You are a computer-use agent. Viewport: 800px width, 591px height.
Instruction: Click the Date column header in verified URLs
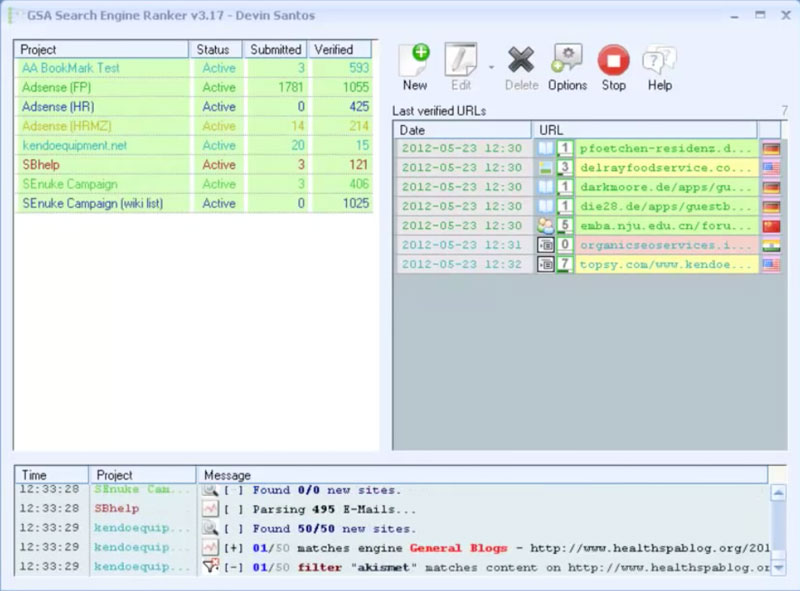(462, 130)
